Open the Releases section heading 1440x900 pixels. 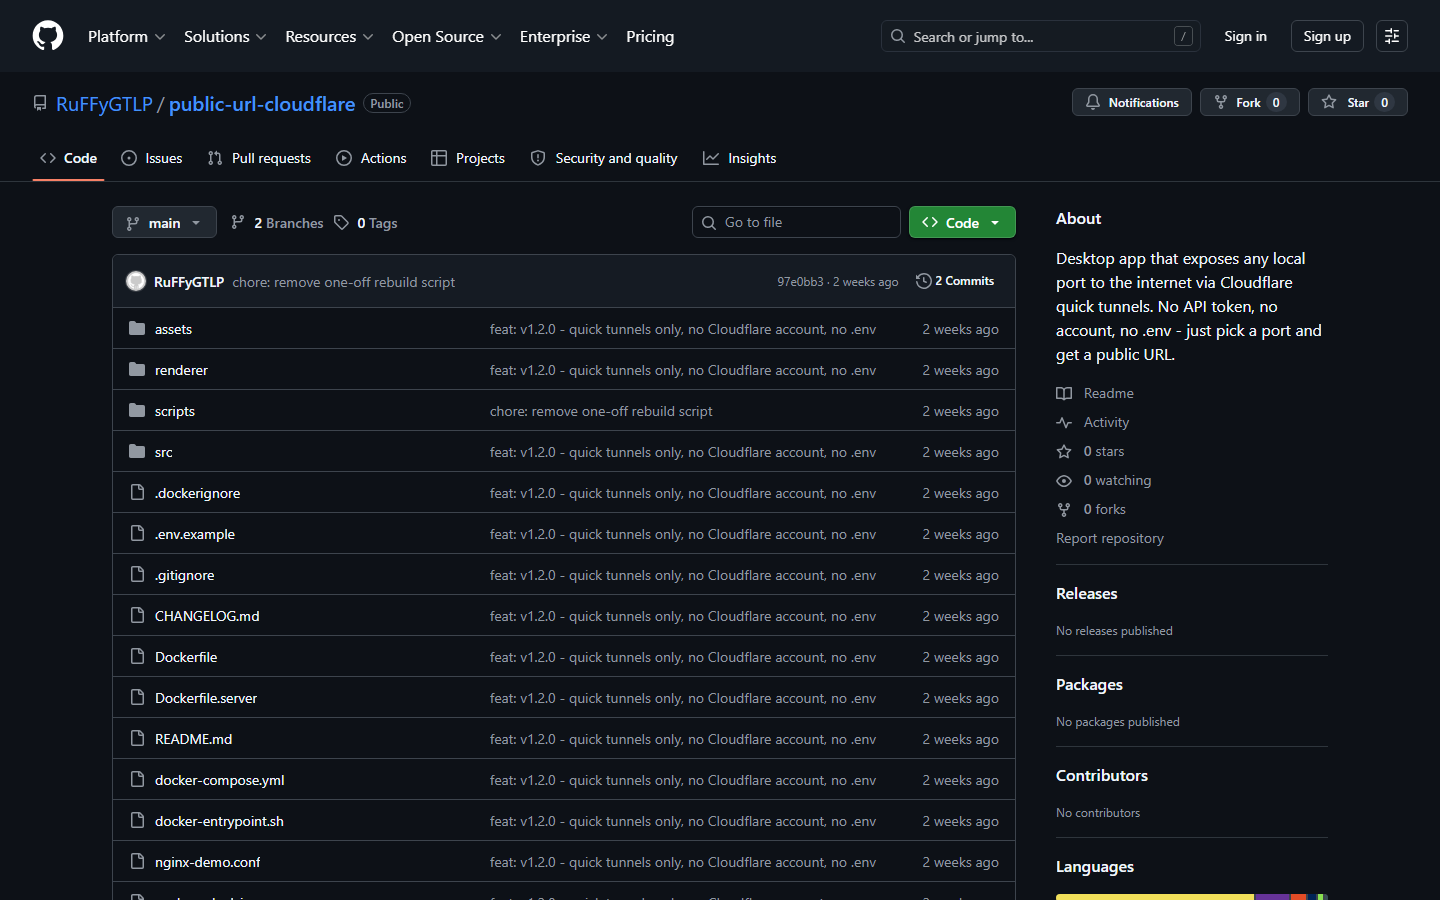1087,593
